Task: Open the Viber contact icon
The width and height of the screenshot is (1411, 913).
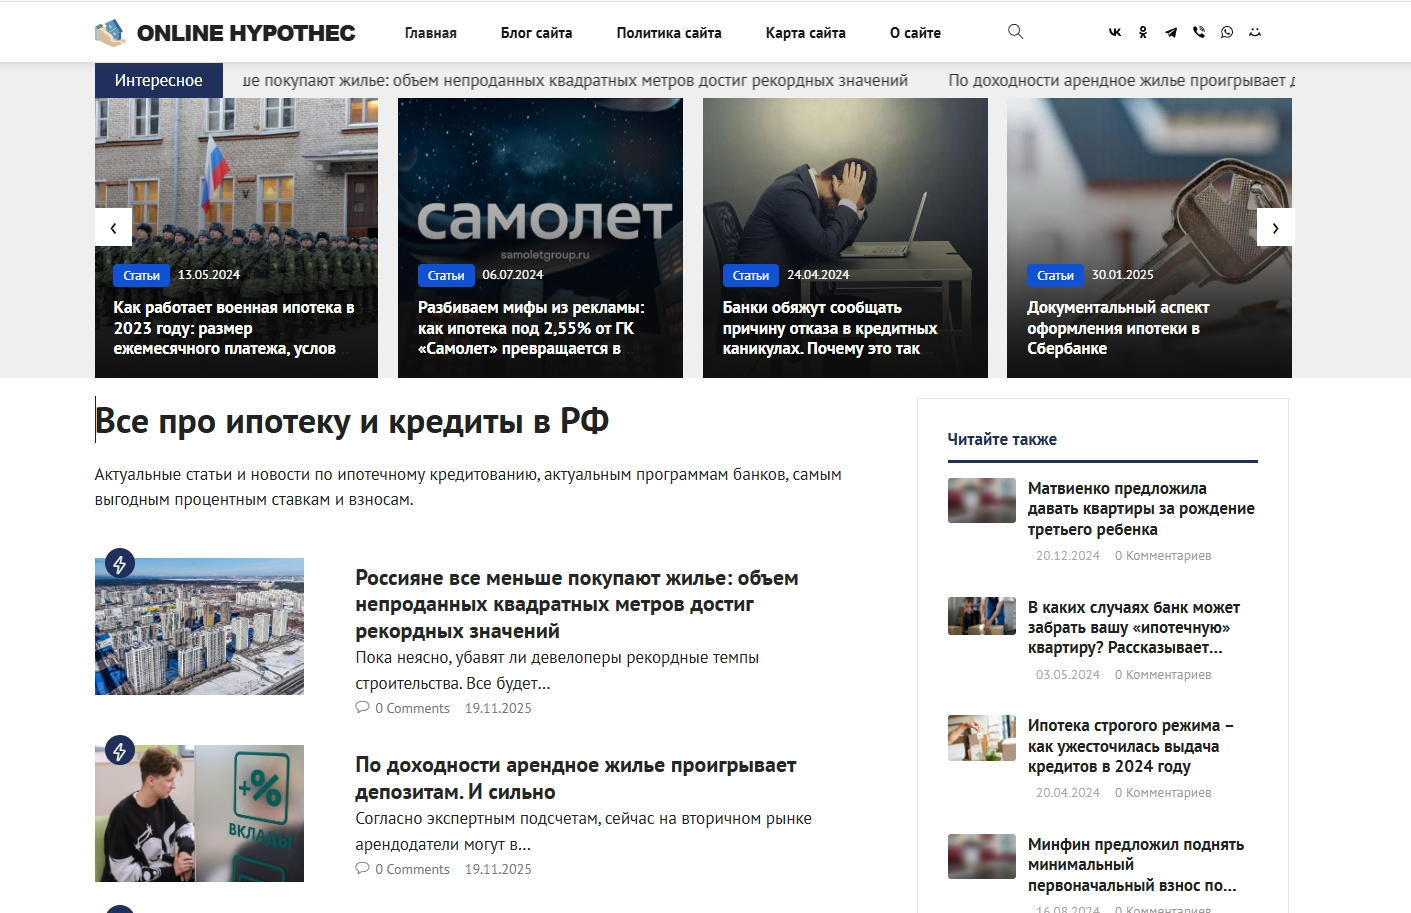Action: tap(1199, 32)
